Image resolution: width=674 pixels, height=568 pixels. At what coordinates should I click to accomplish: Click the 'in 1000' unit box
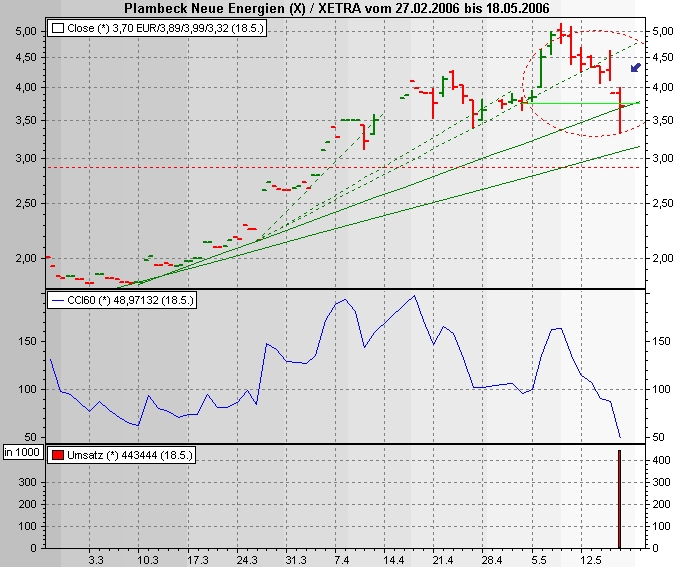22,452
